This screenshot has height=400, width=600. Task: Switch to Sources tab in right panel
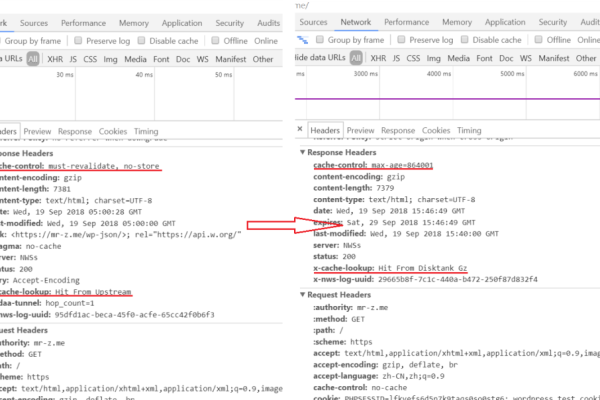click(x=313, y=22)
